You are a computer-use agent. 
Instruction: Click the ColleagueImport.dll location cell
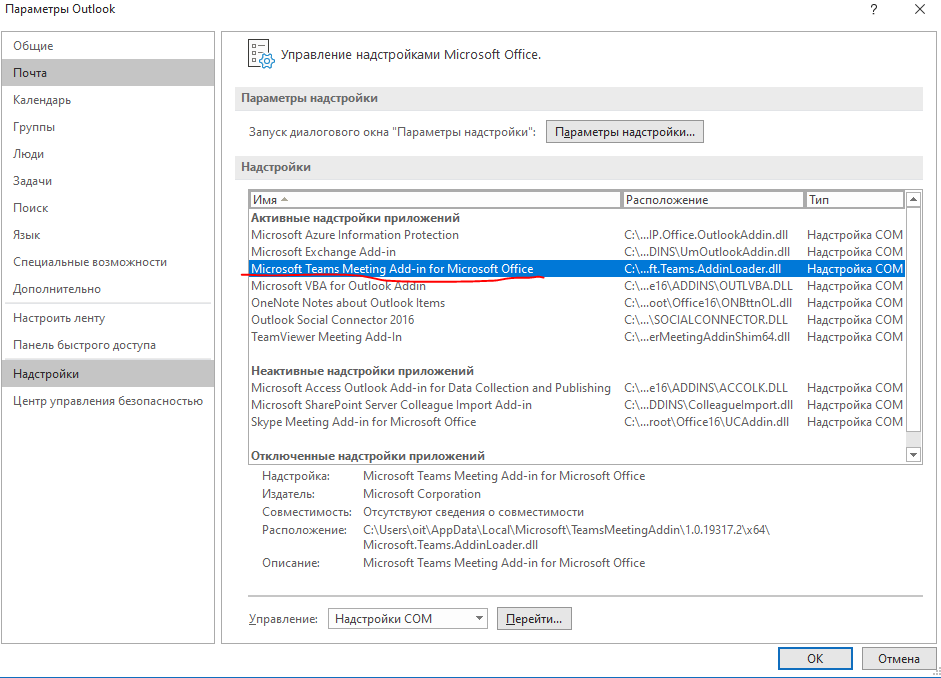pos(708,405)
